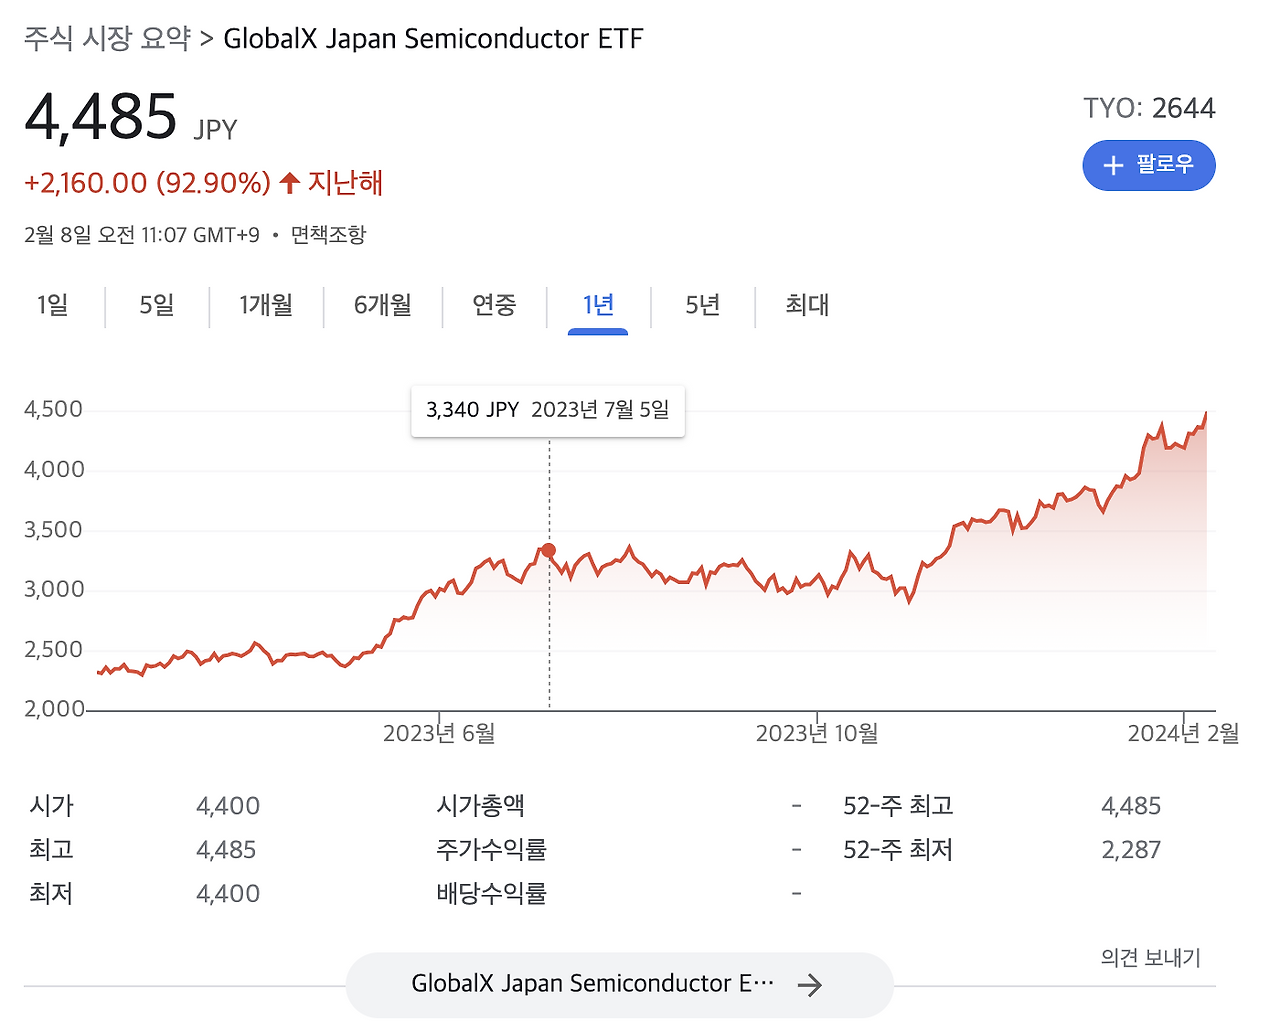Select the 5년 chart range
The height and width of the screenshot is (1031, 1280).
[x=702, y=306]
